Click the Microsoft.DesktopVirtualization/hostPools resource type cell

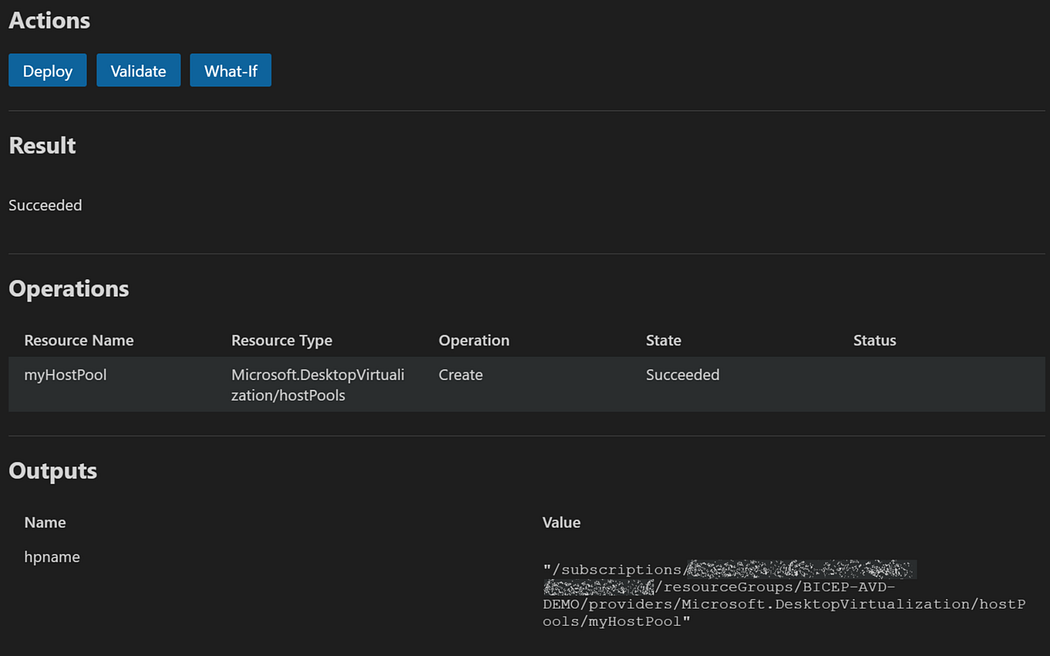coord(318,385)
